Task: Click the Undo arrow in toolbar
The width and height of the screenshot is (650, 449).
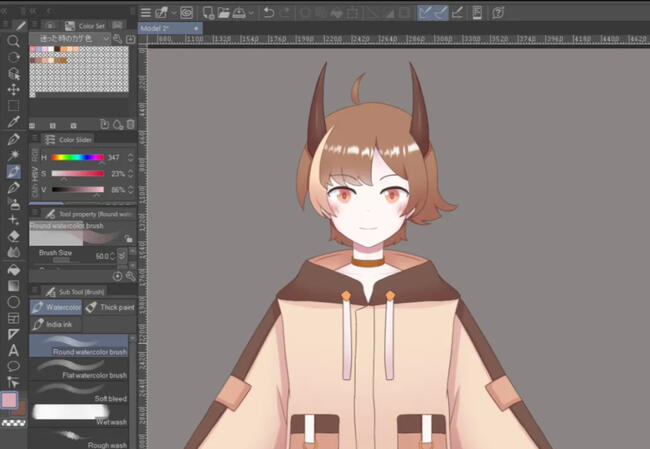Action: point(268,13)
